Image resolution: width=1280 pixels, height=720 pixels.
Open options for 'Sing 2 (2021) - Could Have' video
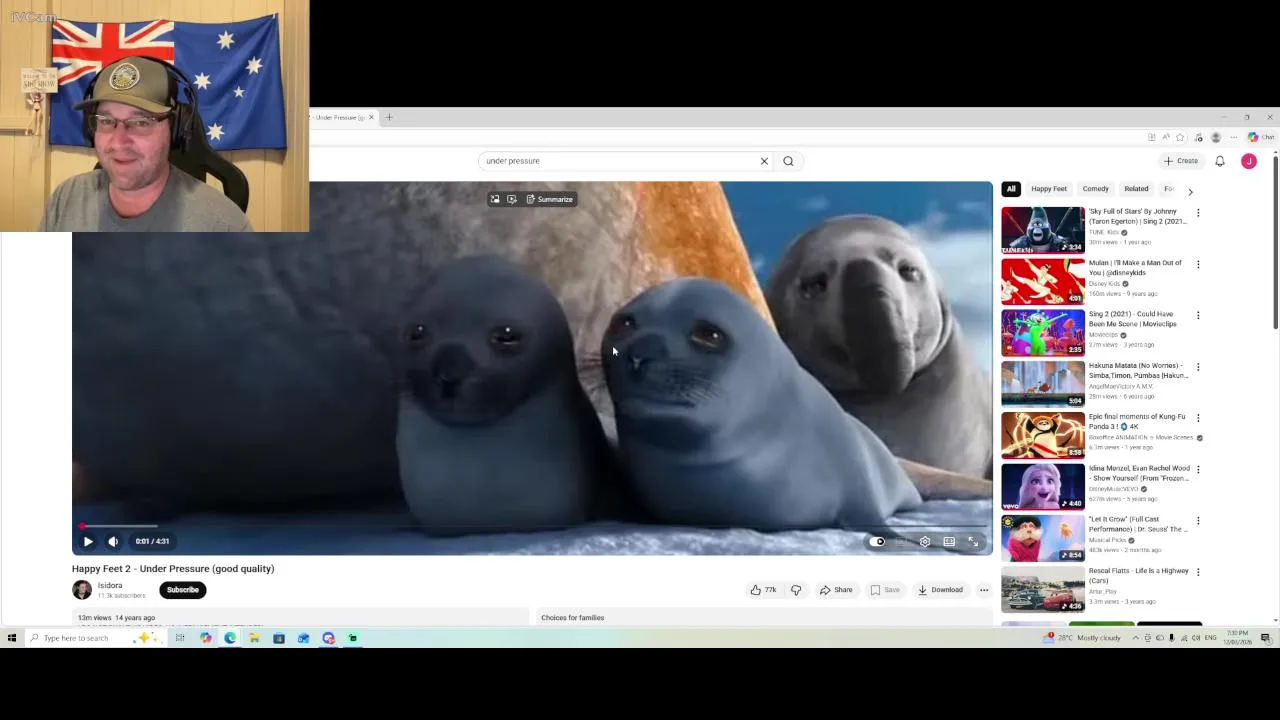[1198, 315]
